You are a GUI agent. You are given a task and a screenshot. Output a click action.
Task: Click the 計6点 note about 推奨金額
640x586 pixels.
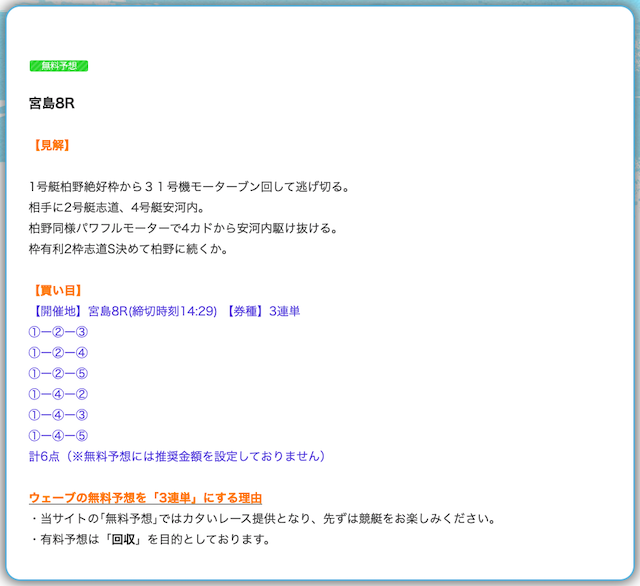pyautogui.click(x=177, y=456)
